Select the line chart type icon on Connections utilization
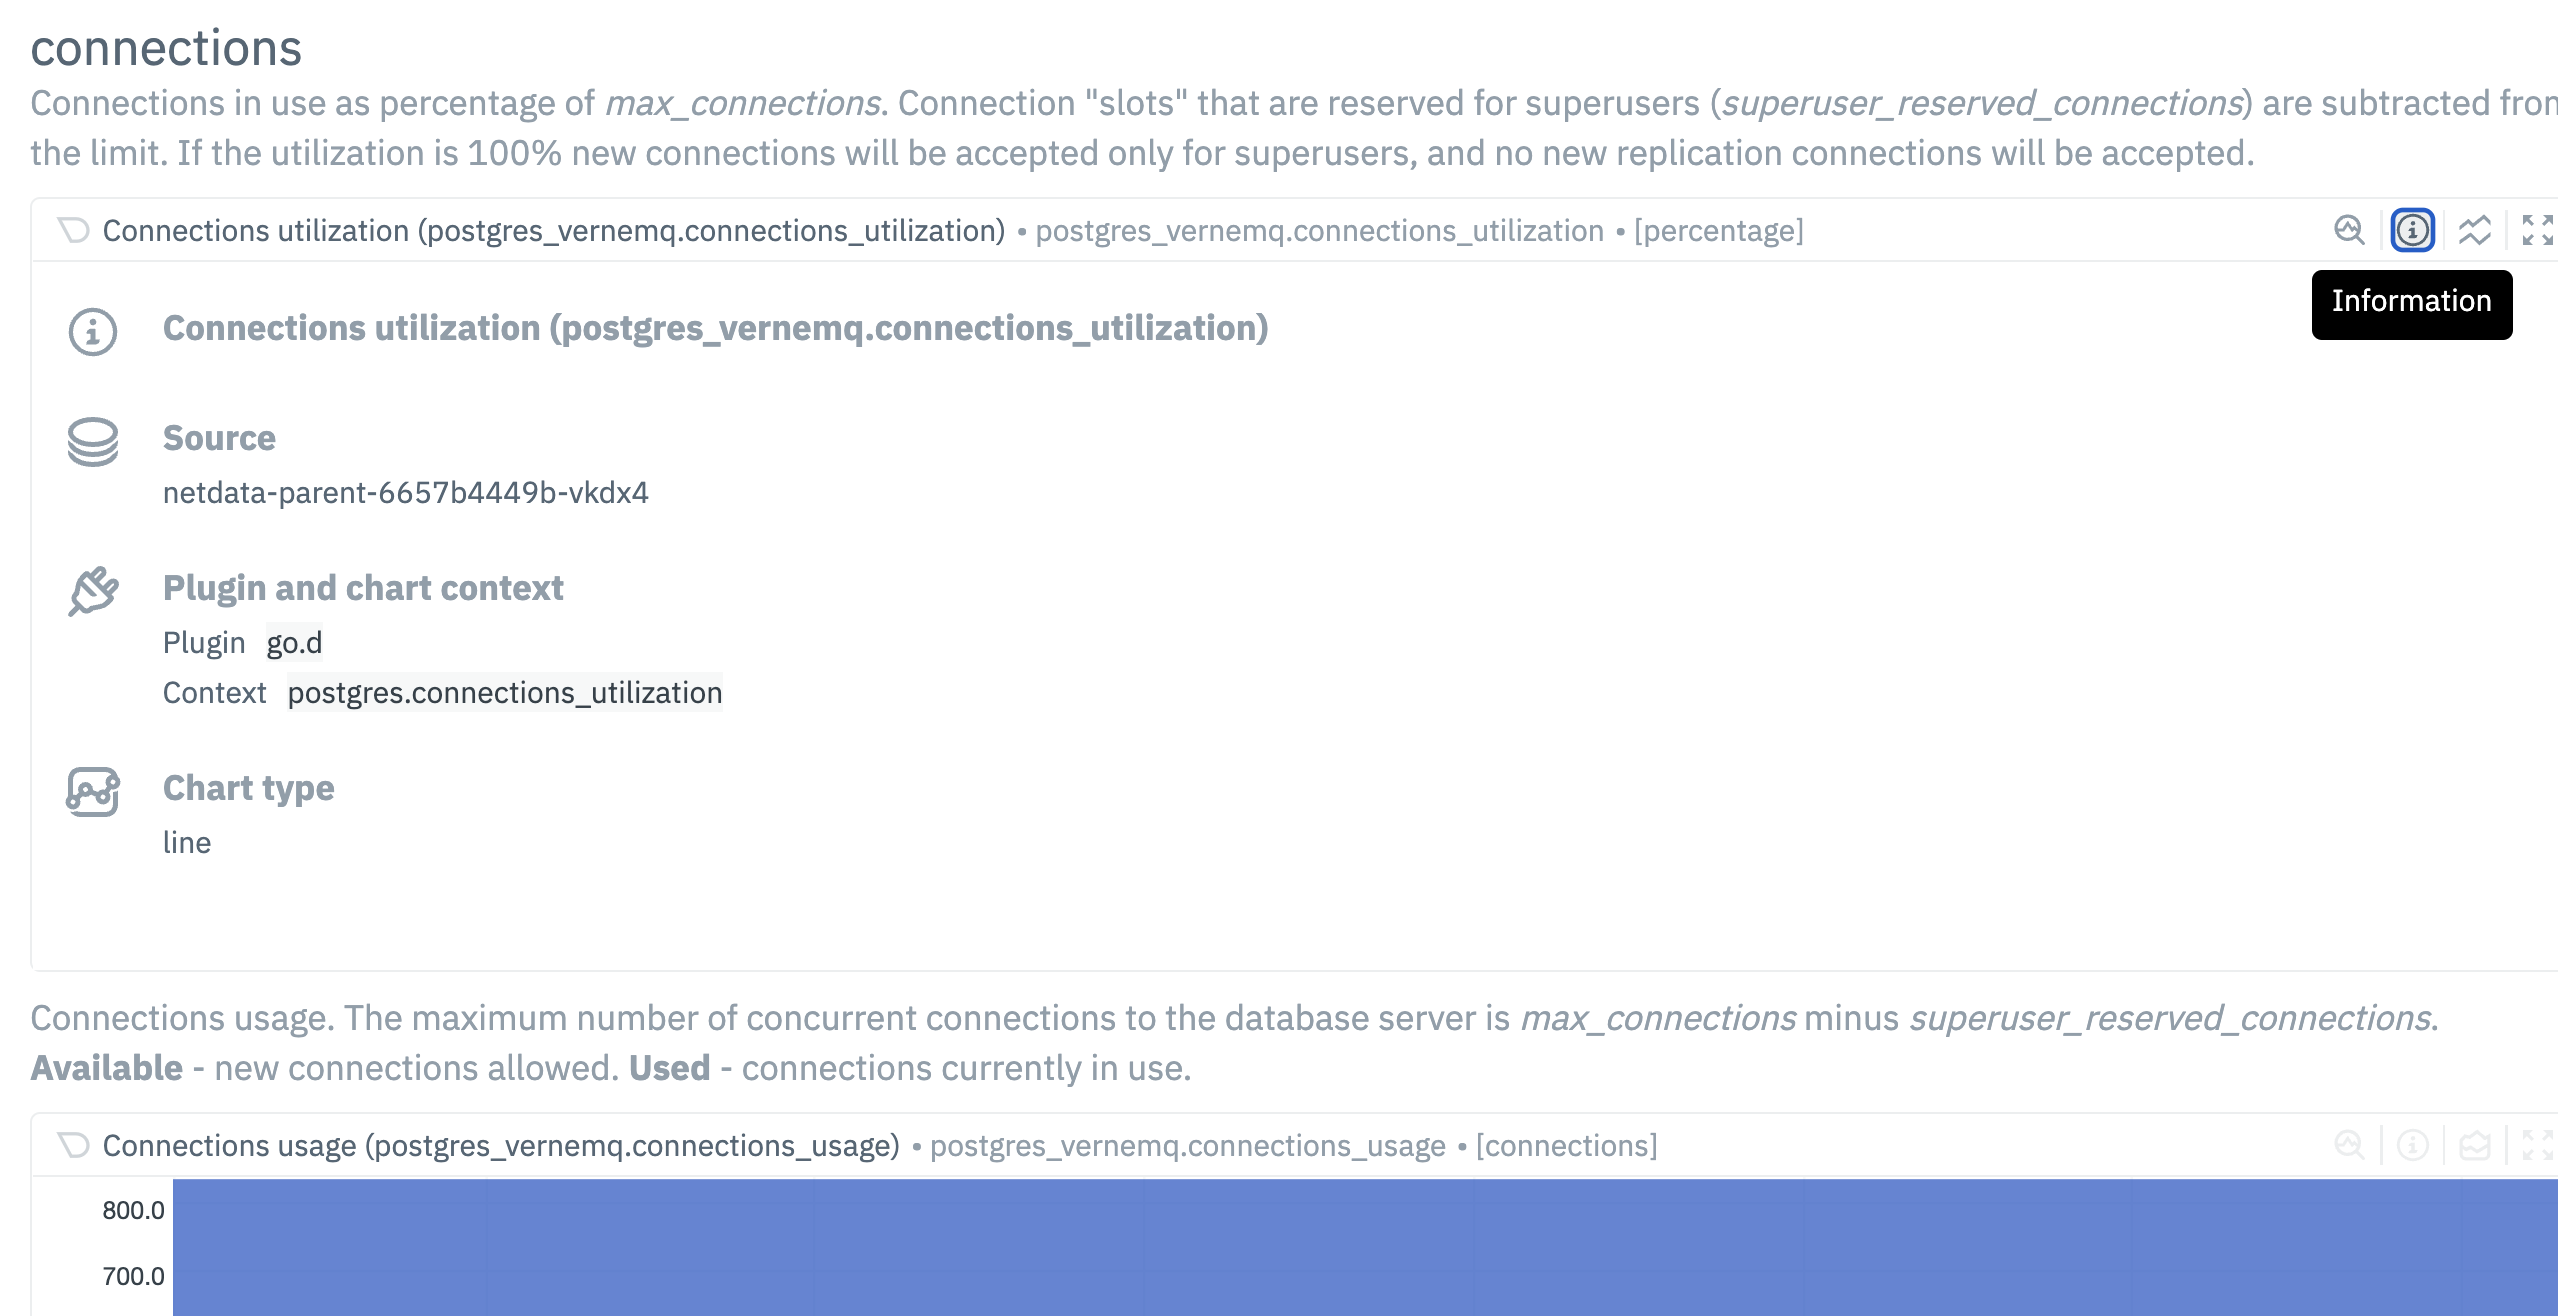 pos(2473,230)
